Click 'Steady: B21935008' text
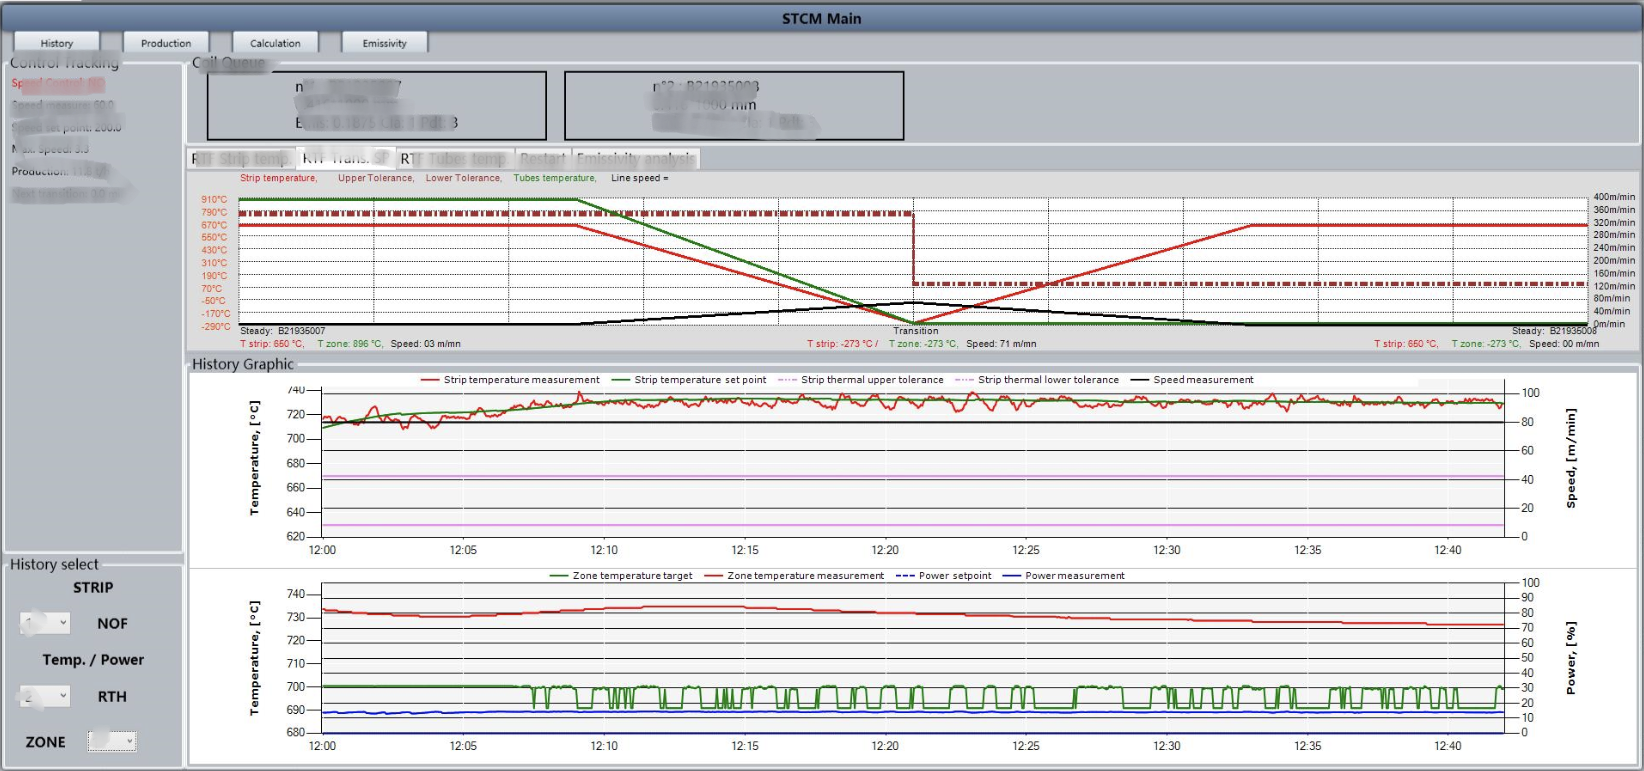The width and height of the screenshot is (1644, 771). [x=1554, y=331]
